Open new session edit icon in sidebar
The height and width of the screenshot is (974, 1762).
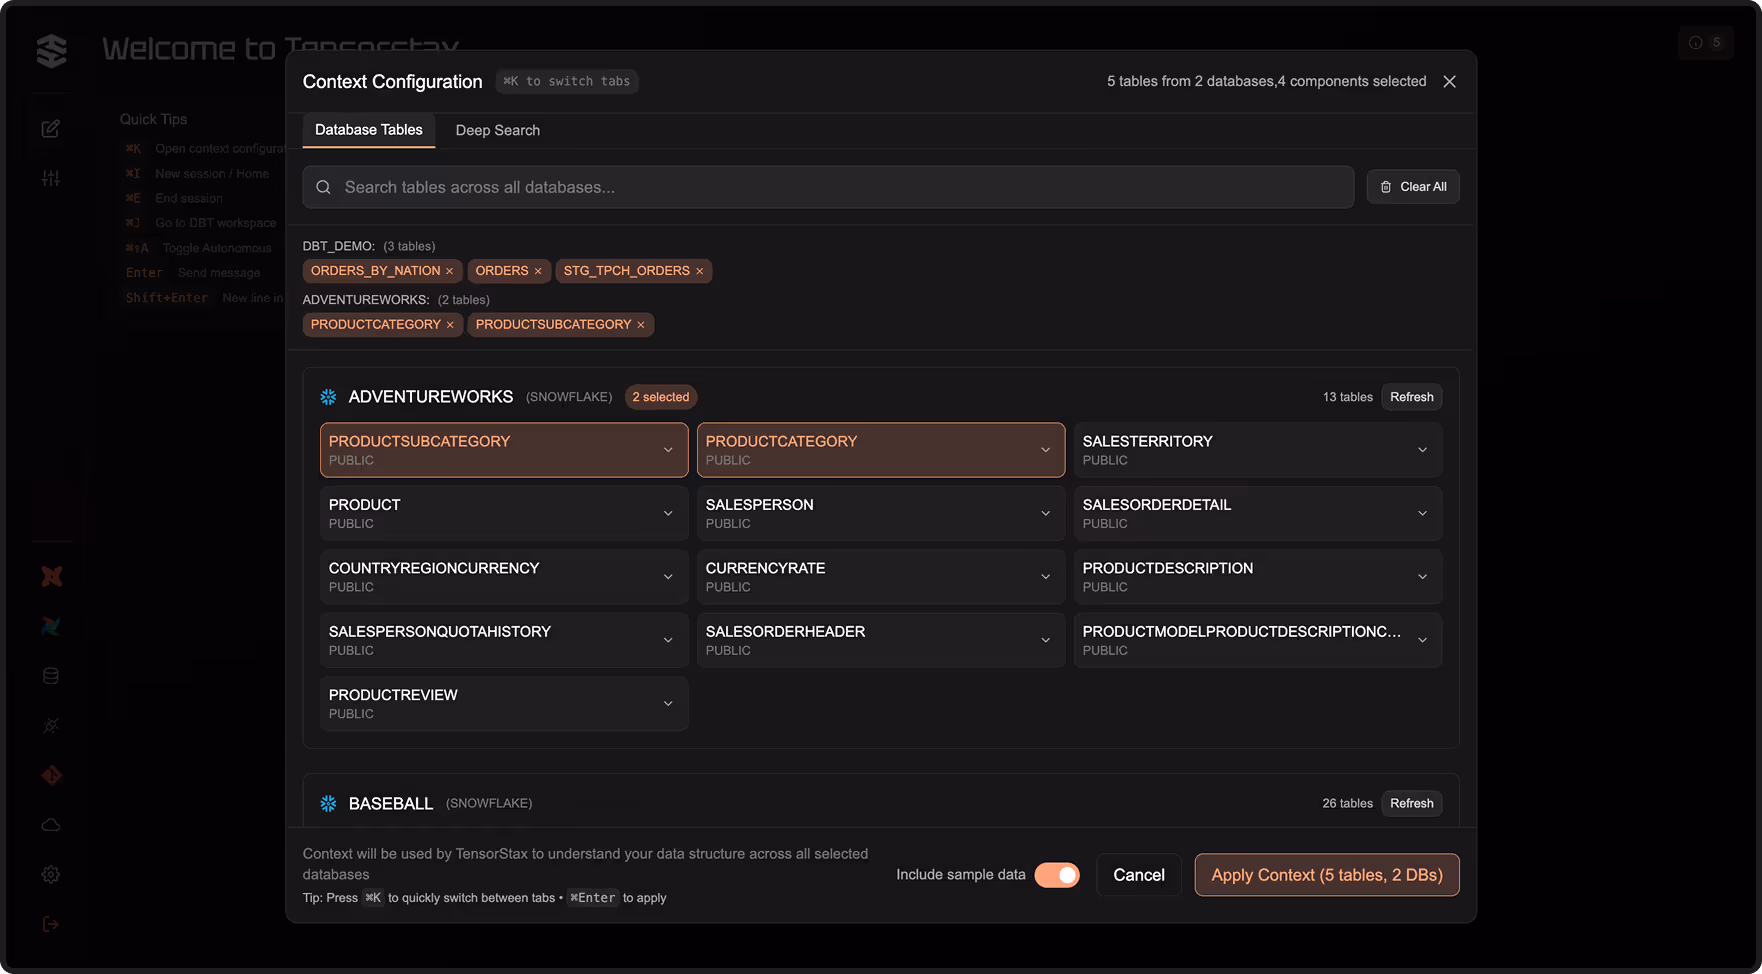(51, 128)
